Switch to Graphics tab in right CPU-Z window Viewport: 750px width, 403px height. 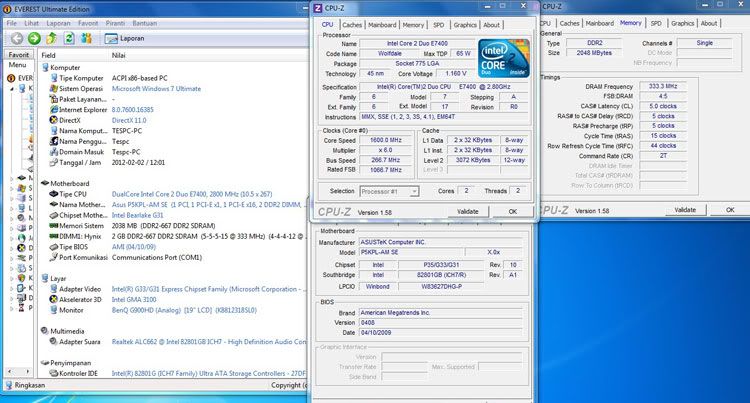pyautogui.click(x=683, y=23)
